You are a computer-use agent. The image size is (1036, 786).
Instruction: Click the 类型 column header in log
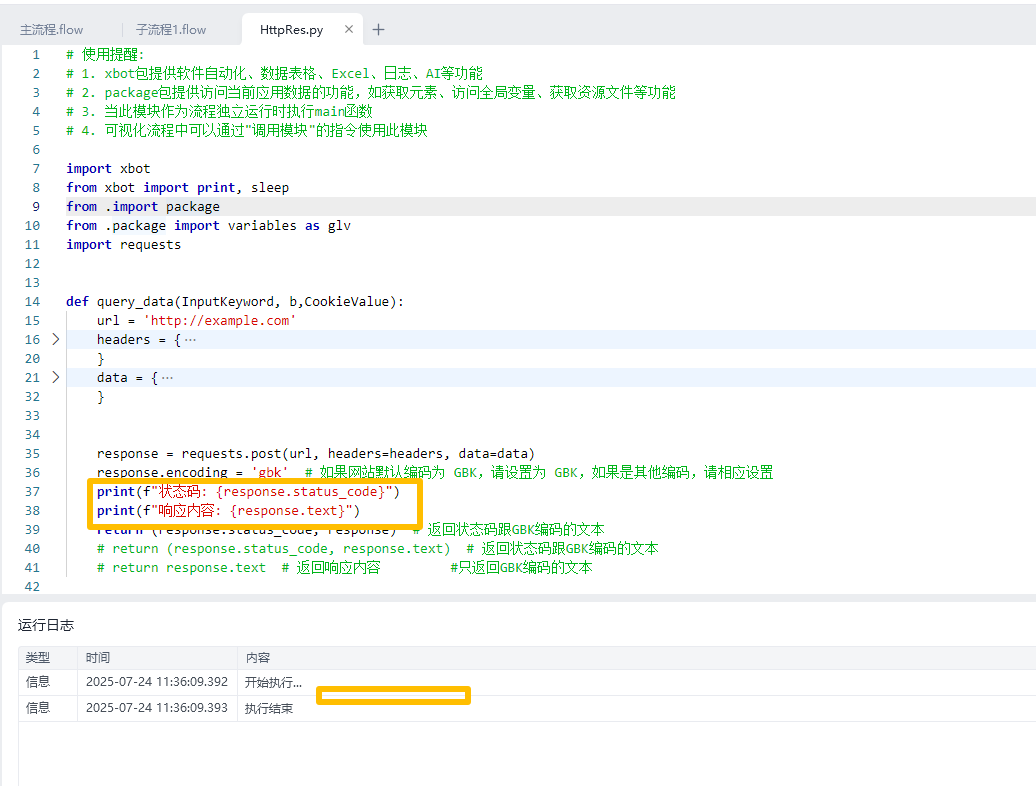point(38,658)
